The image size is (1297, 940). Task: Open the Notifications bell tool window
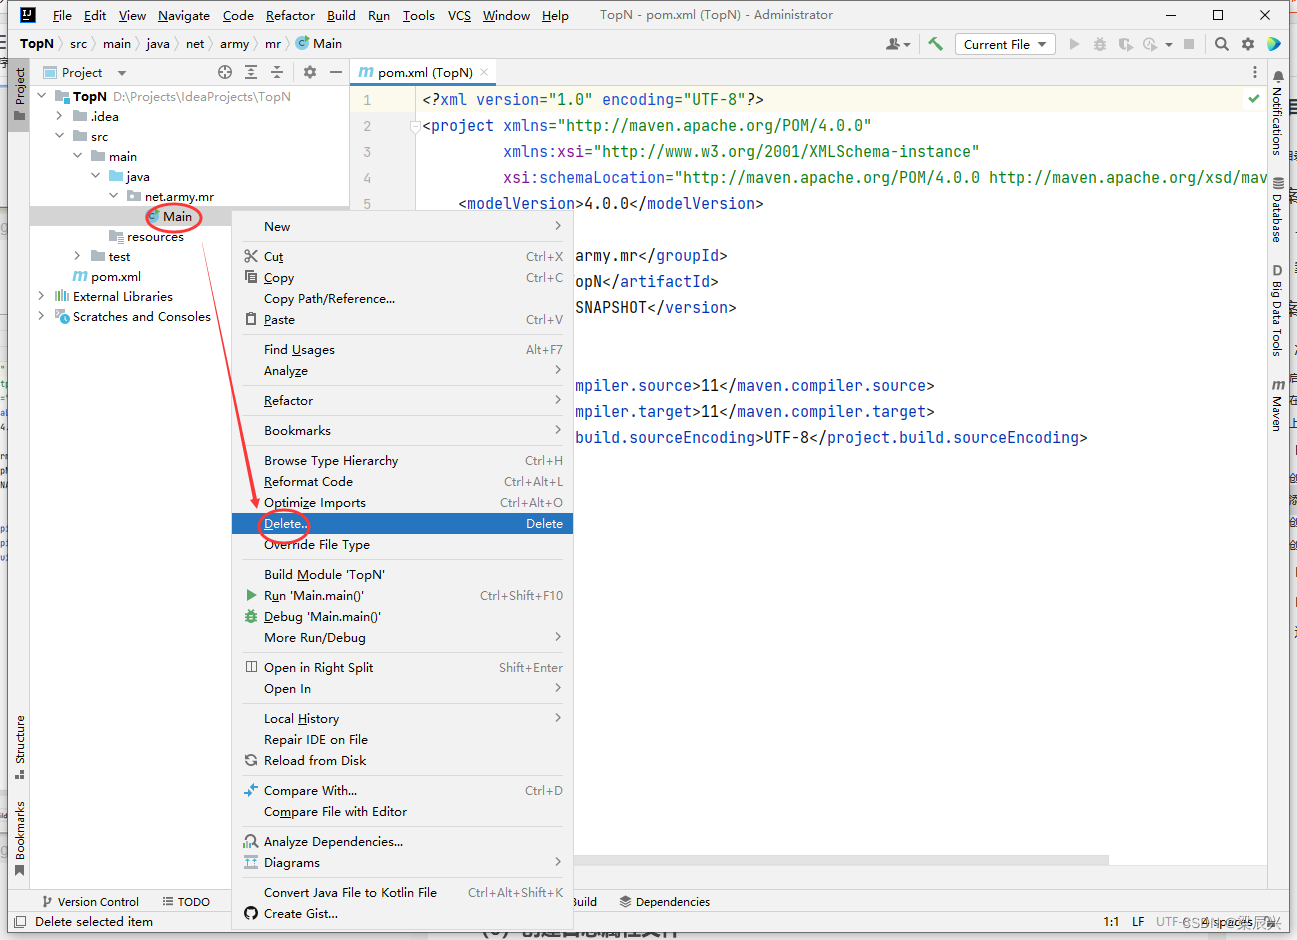point(1277,112)
